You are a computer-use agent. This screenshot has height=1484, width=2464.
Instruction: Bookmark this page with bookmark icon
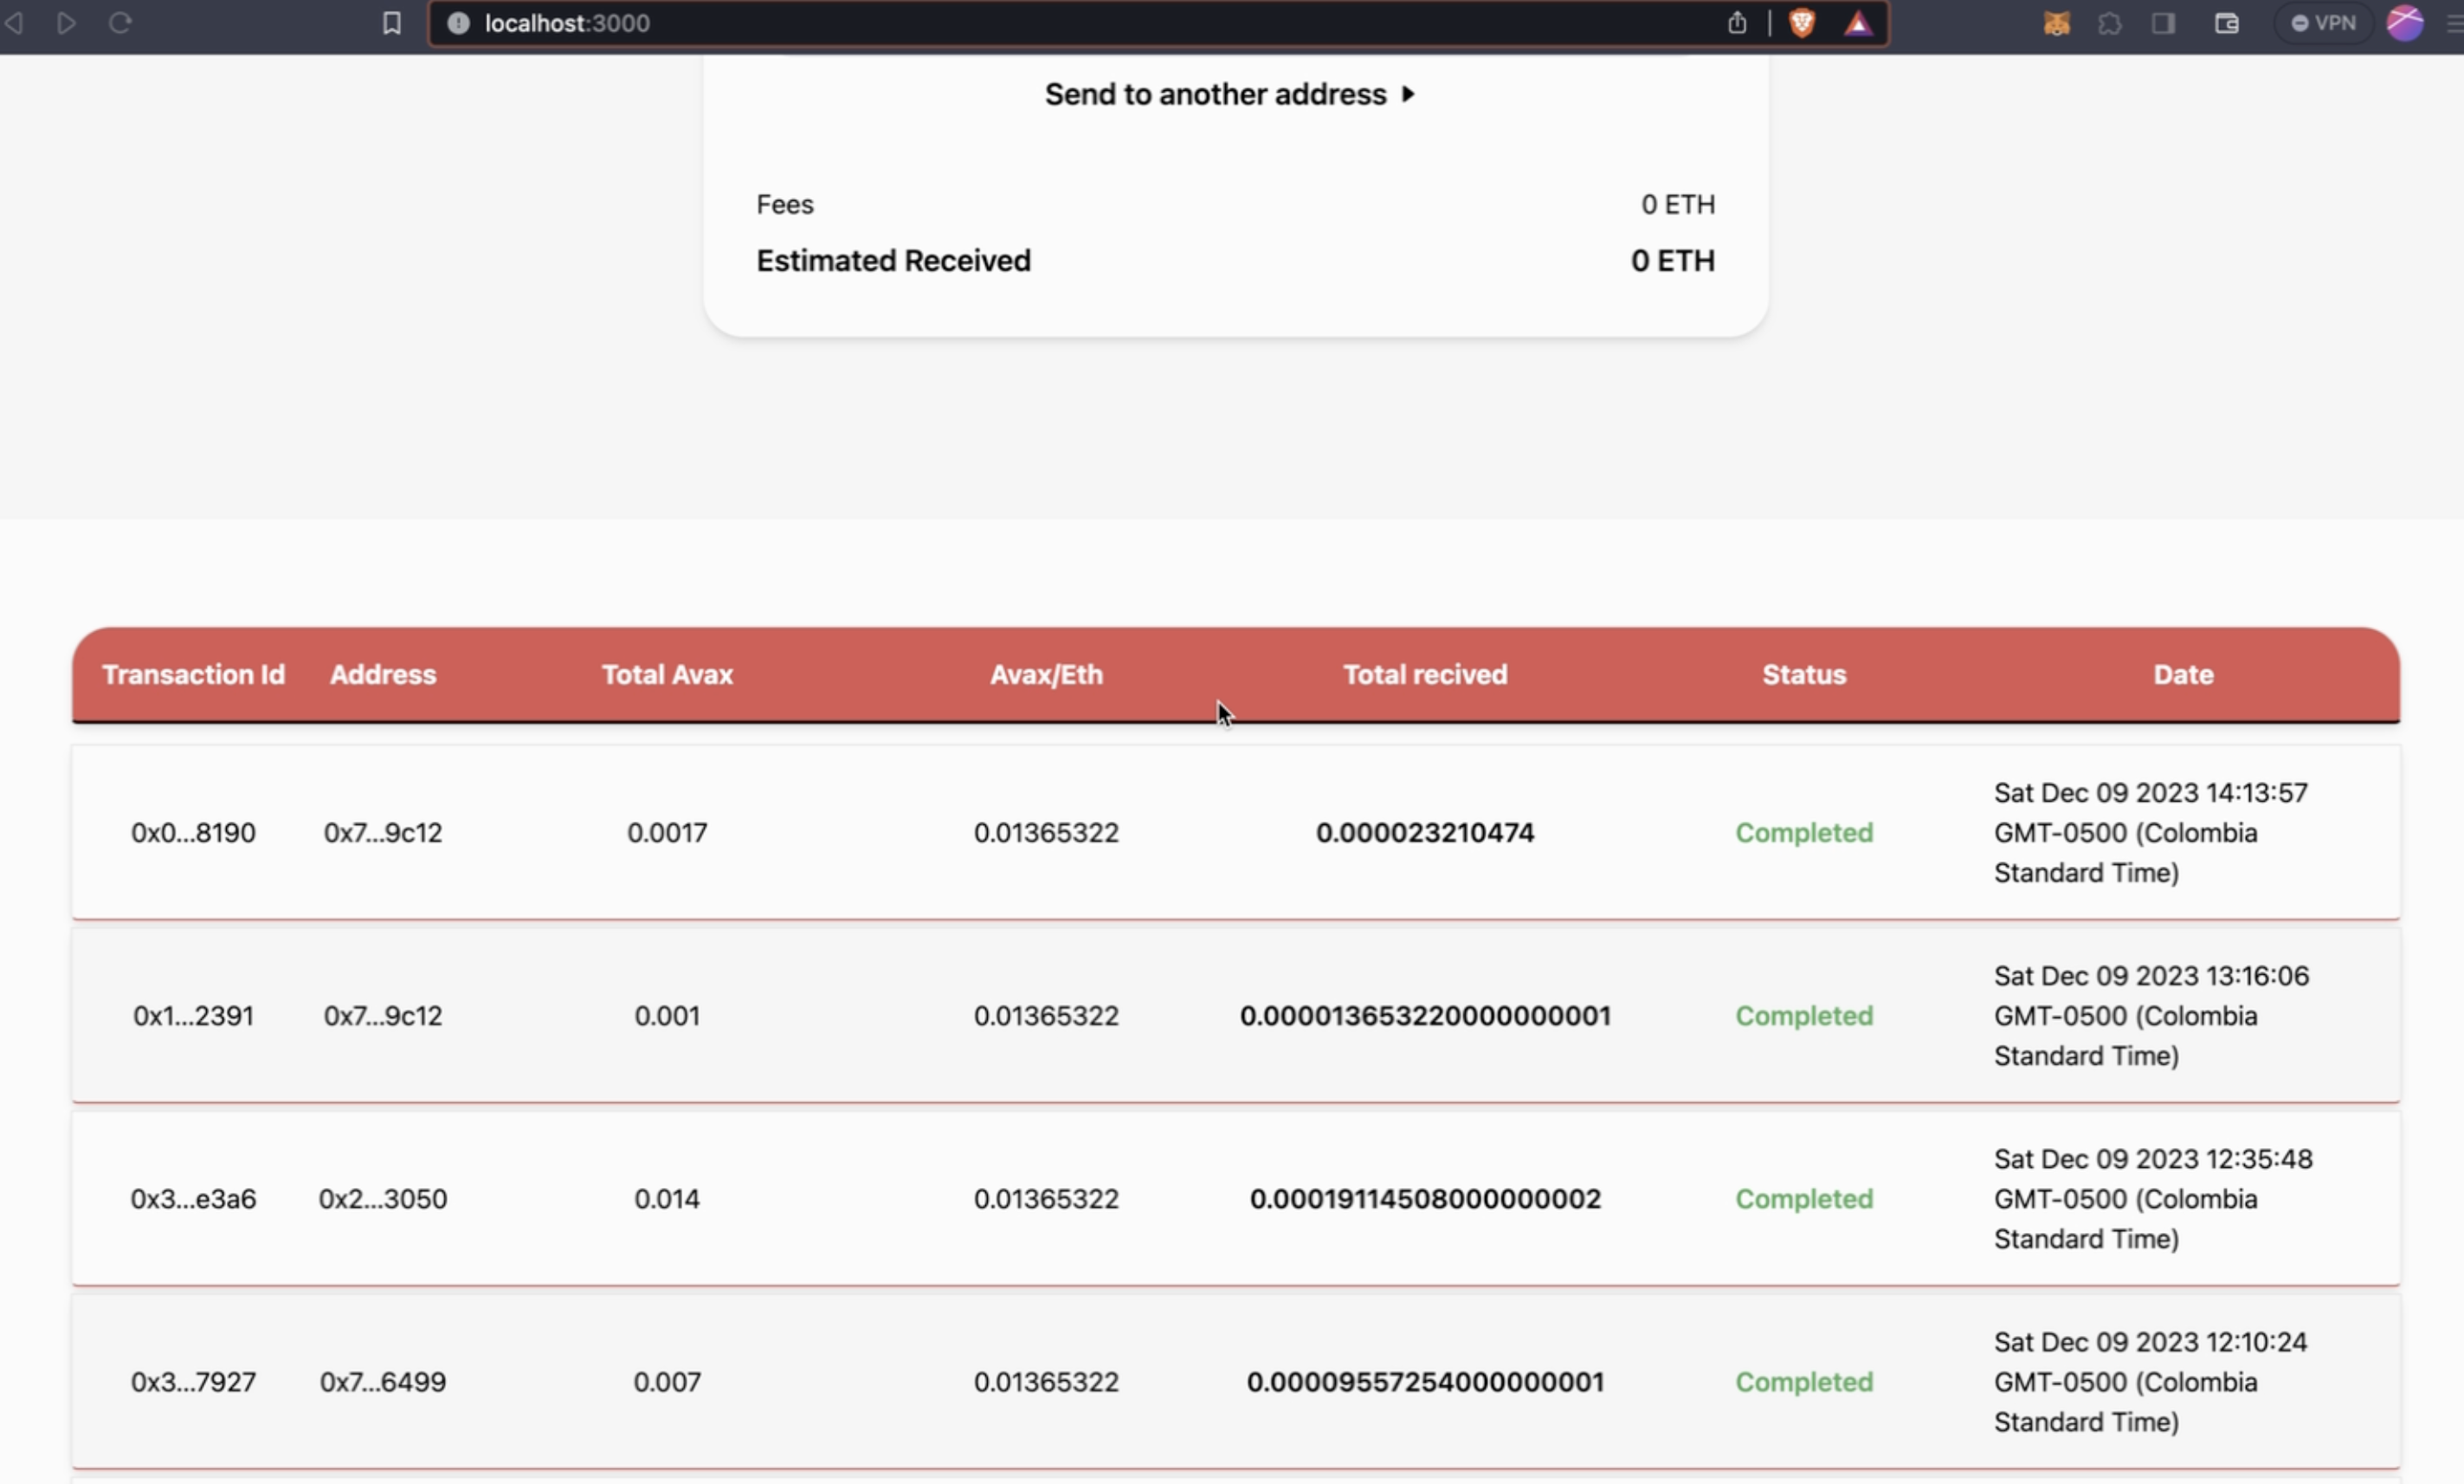pos(392,23)
